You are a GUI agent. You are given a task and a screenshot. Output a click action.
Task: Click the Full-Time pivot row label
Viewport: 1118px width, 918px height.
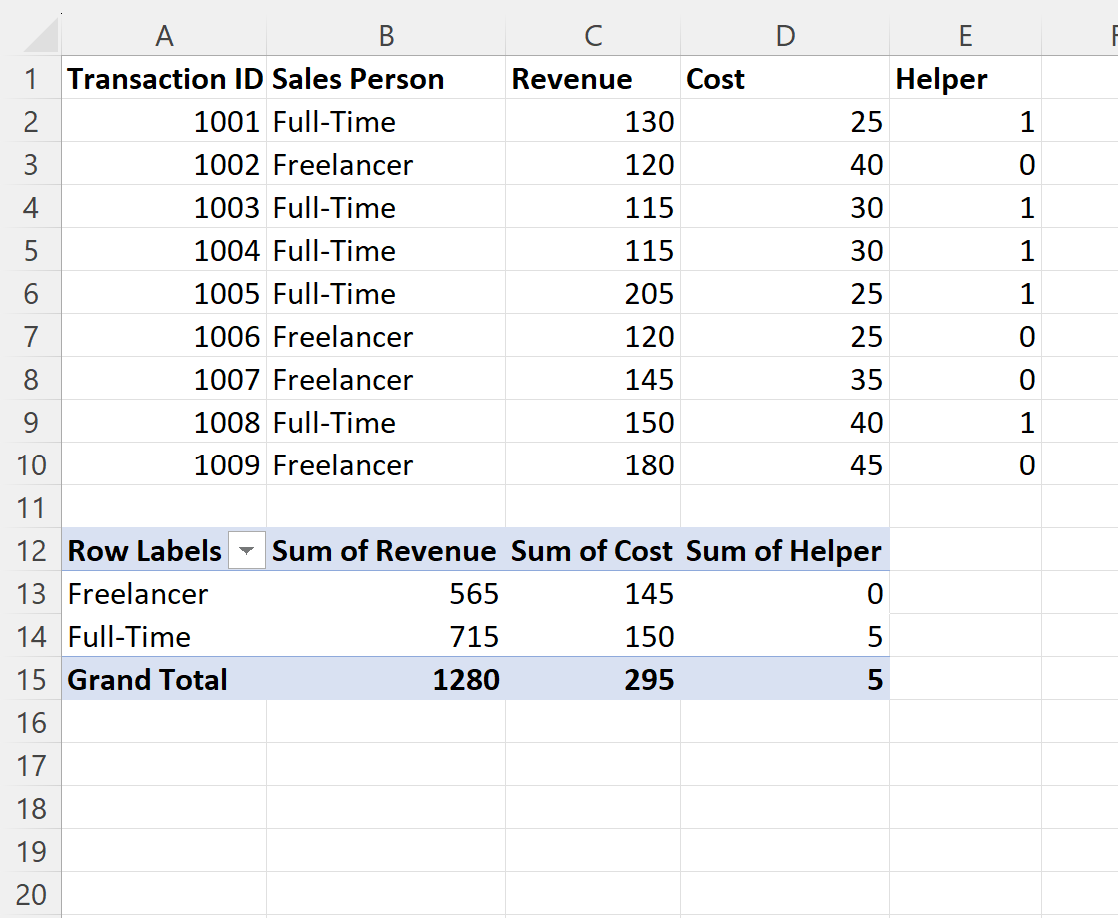coord(132,637)
